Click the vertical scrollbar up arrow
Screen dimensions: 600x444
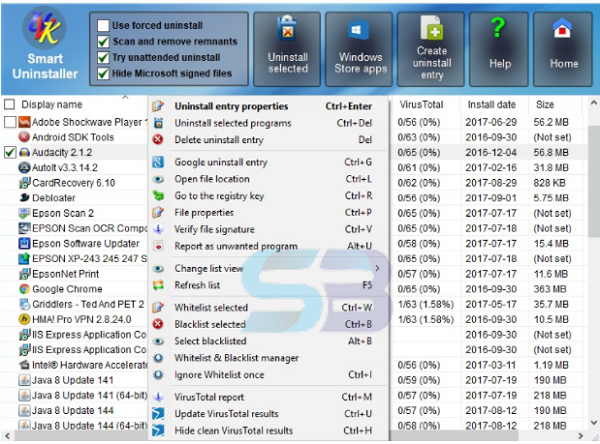tap(593, 103)
